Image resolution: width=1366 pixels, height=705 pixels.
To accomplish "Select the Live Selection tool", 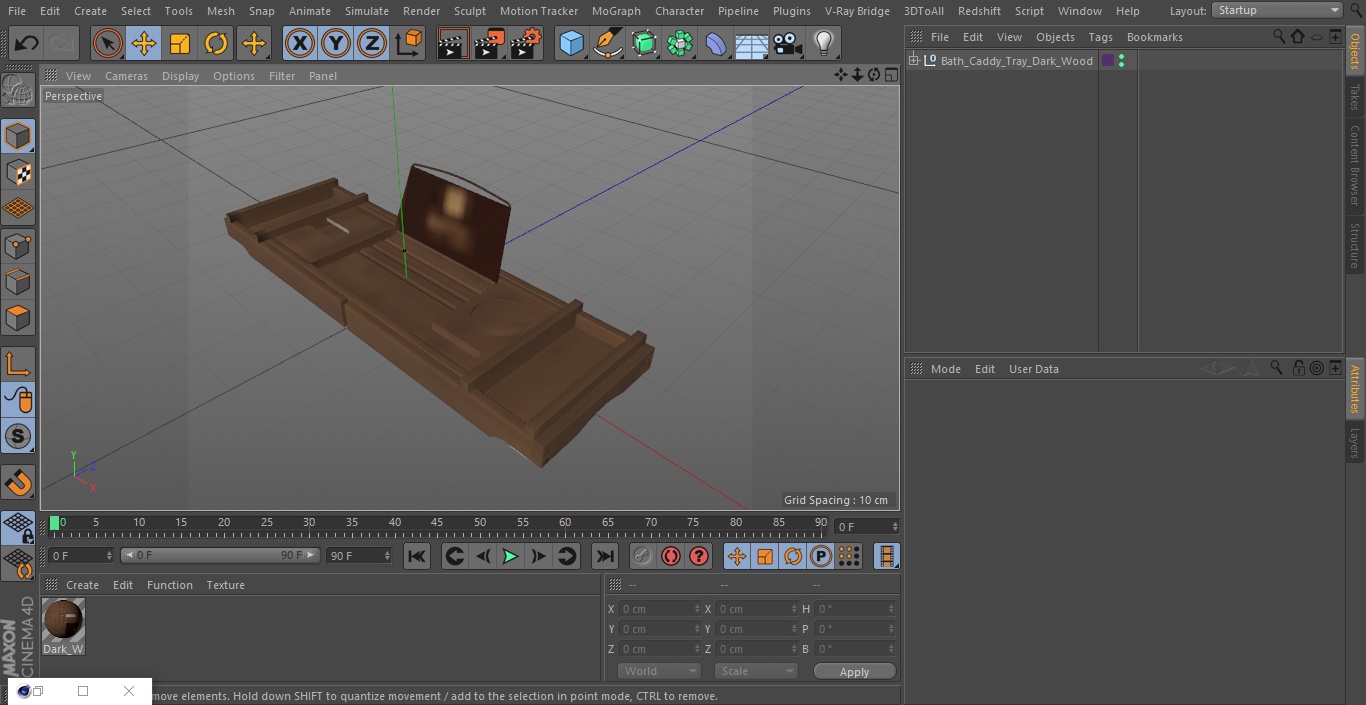I will click(108, 44).
